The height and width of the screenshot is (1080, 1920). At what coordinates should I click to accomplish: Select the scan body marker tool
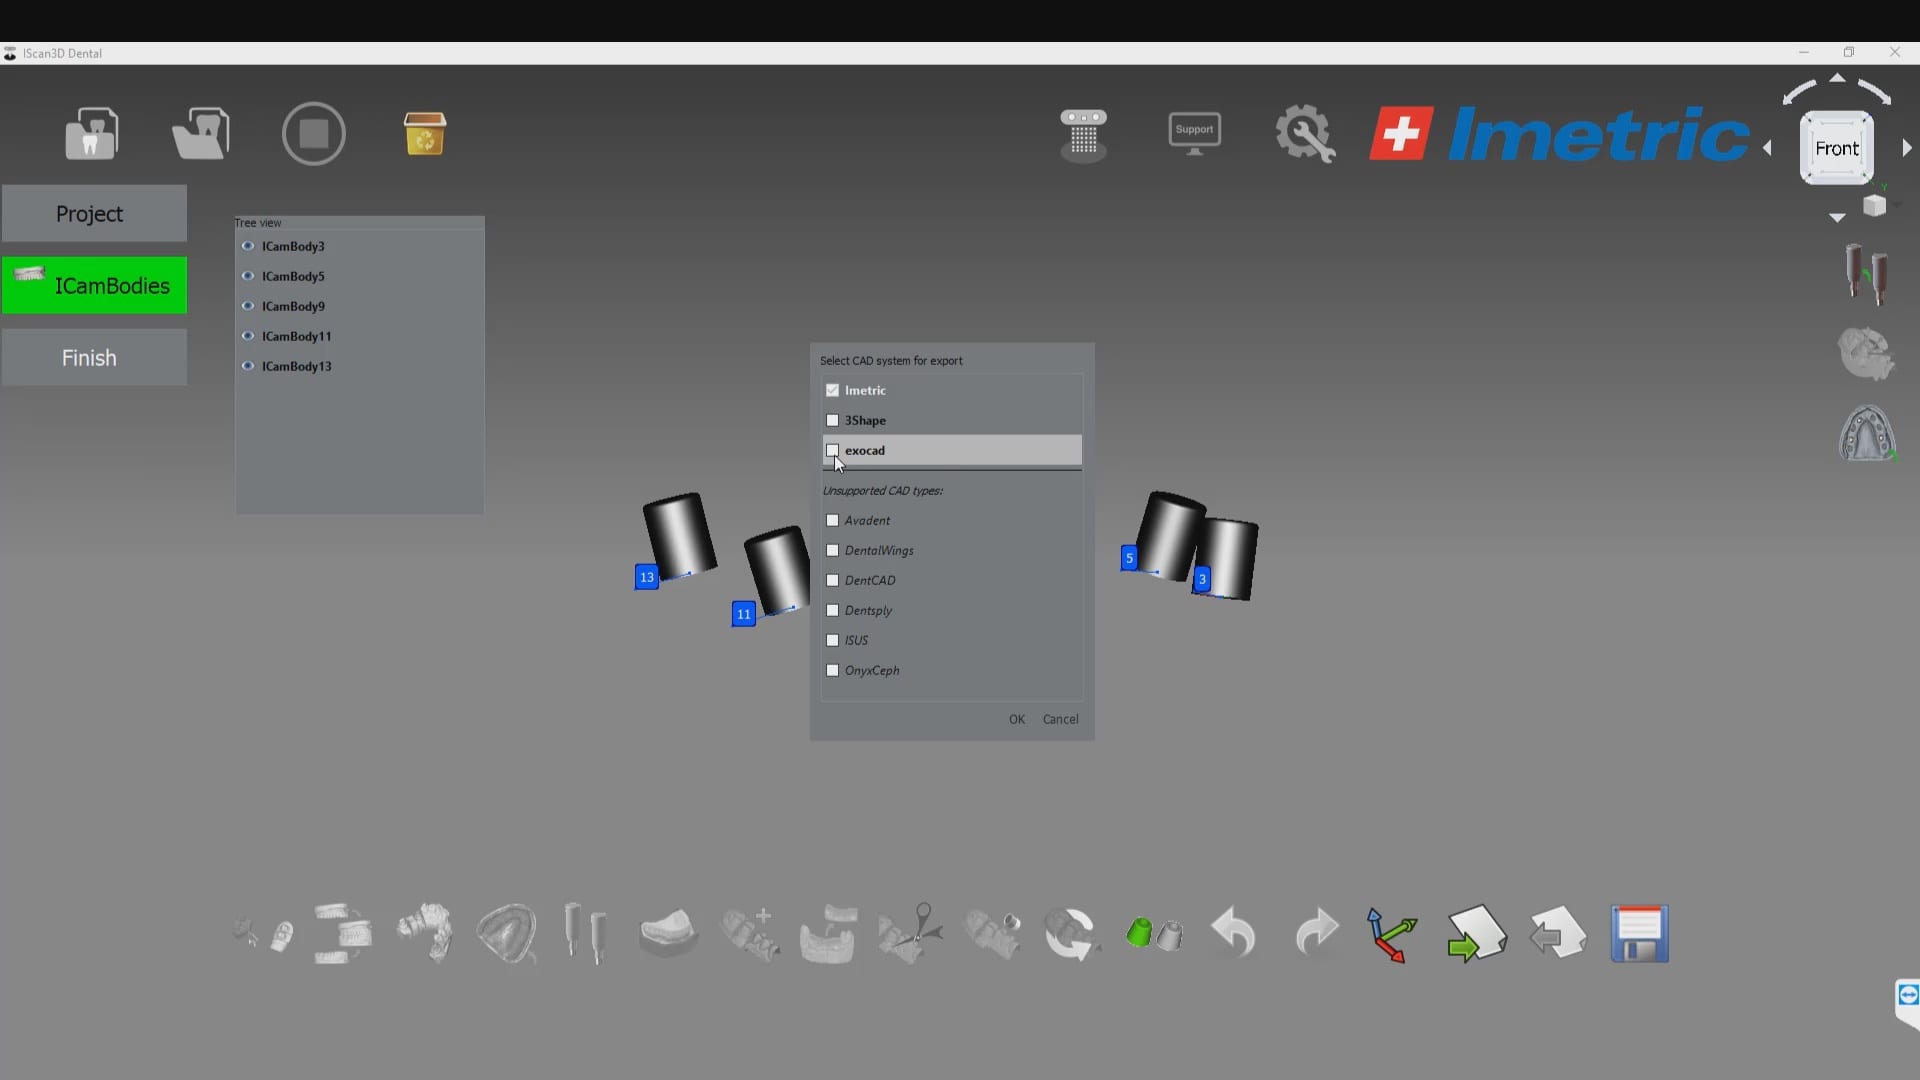263,934
